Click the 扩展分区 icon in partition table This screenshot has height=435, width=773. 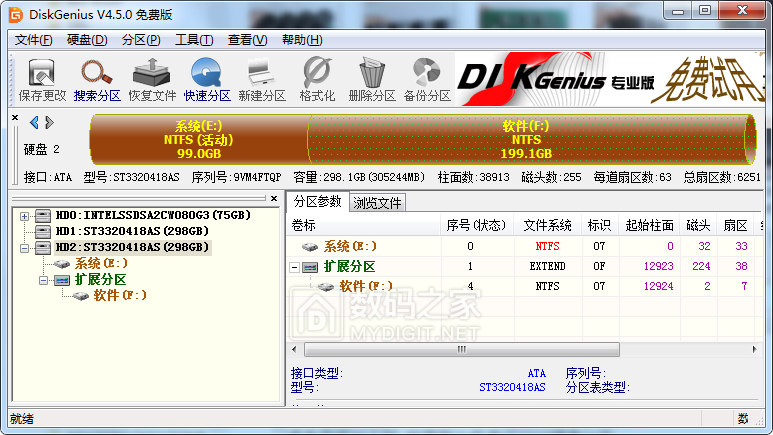(310, 267)
